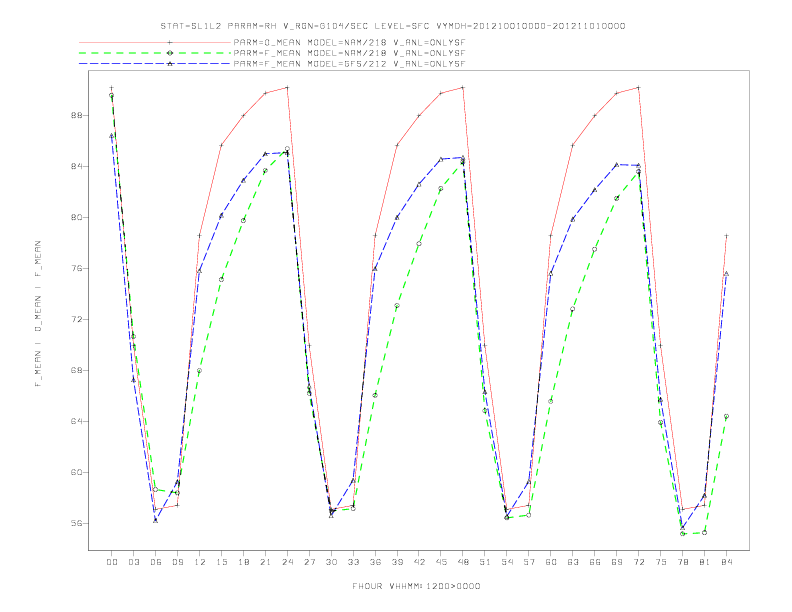
Task: Click x-axis forecast hour label 03
Action: (x=133, y=562)
